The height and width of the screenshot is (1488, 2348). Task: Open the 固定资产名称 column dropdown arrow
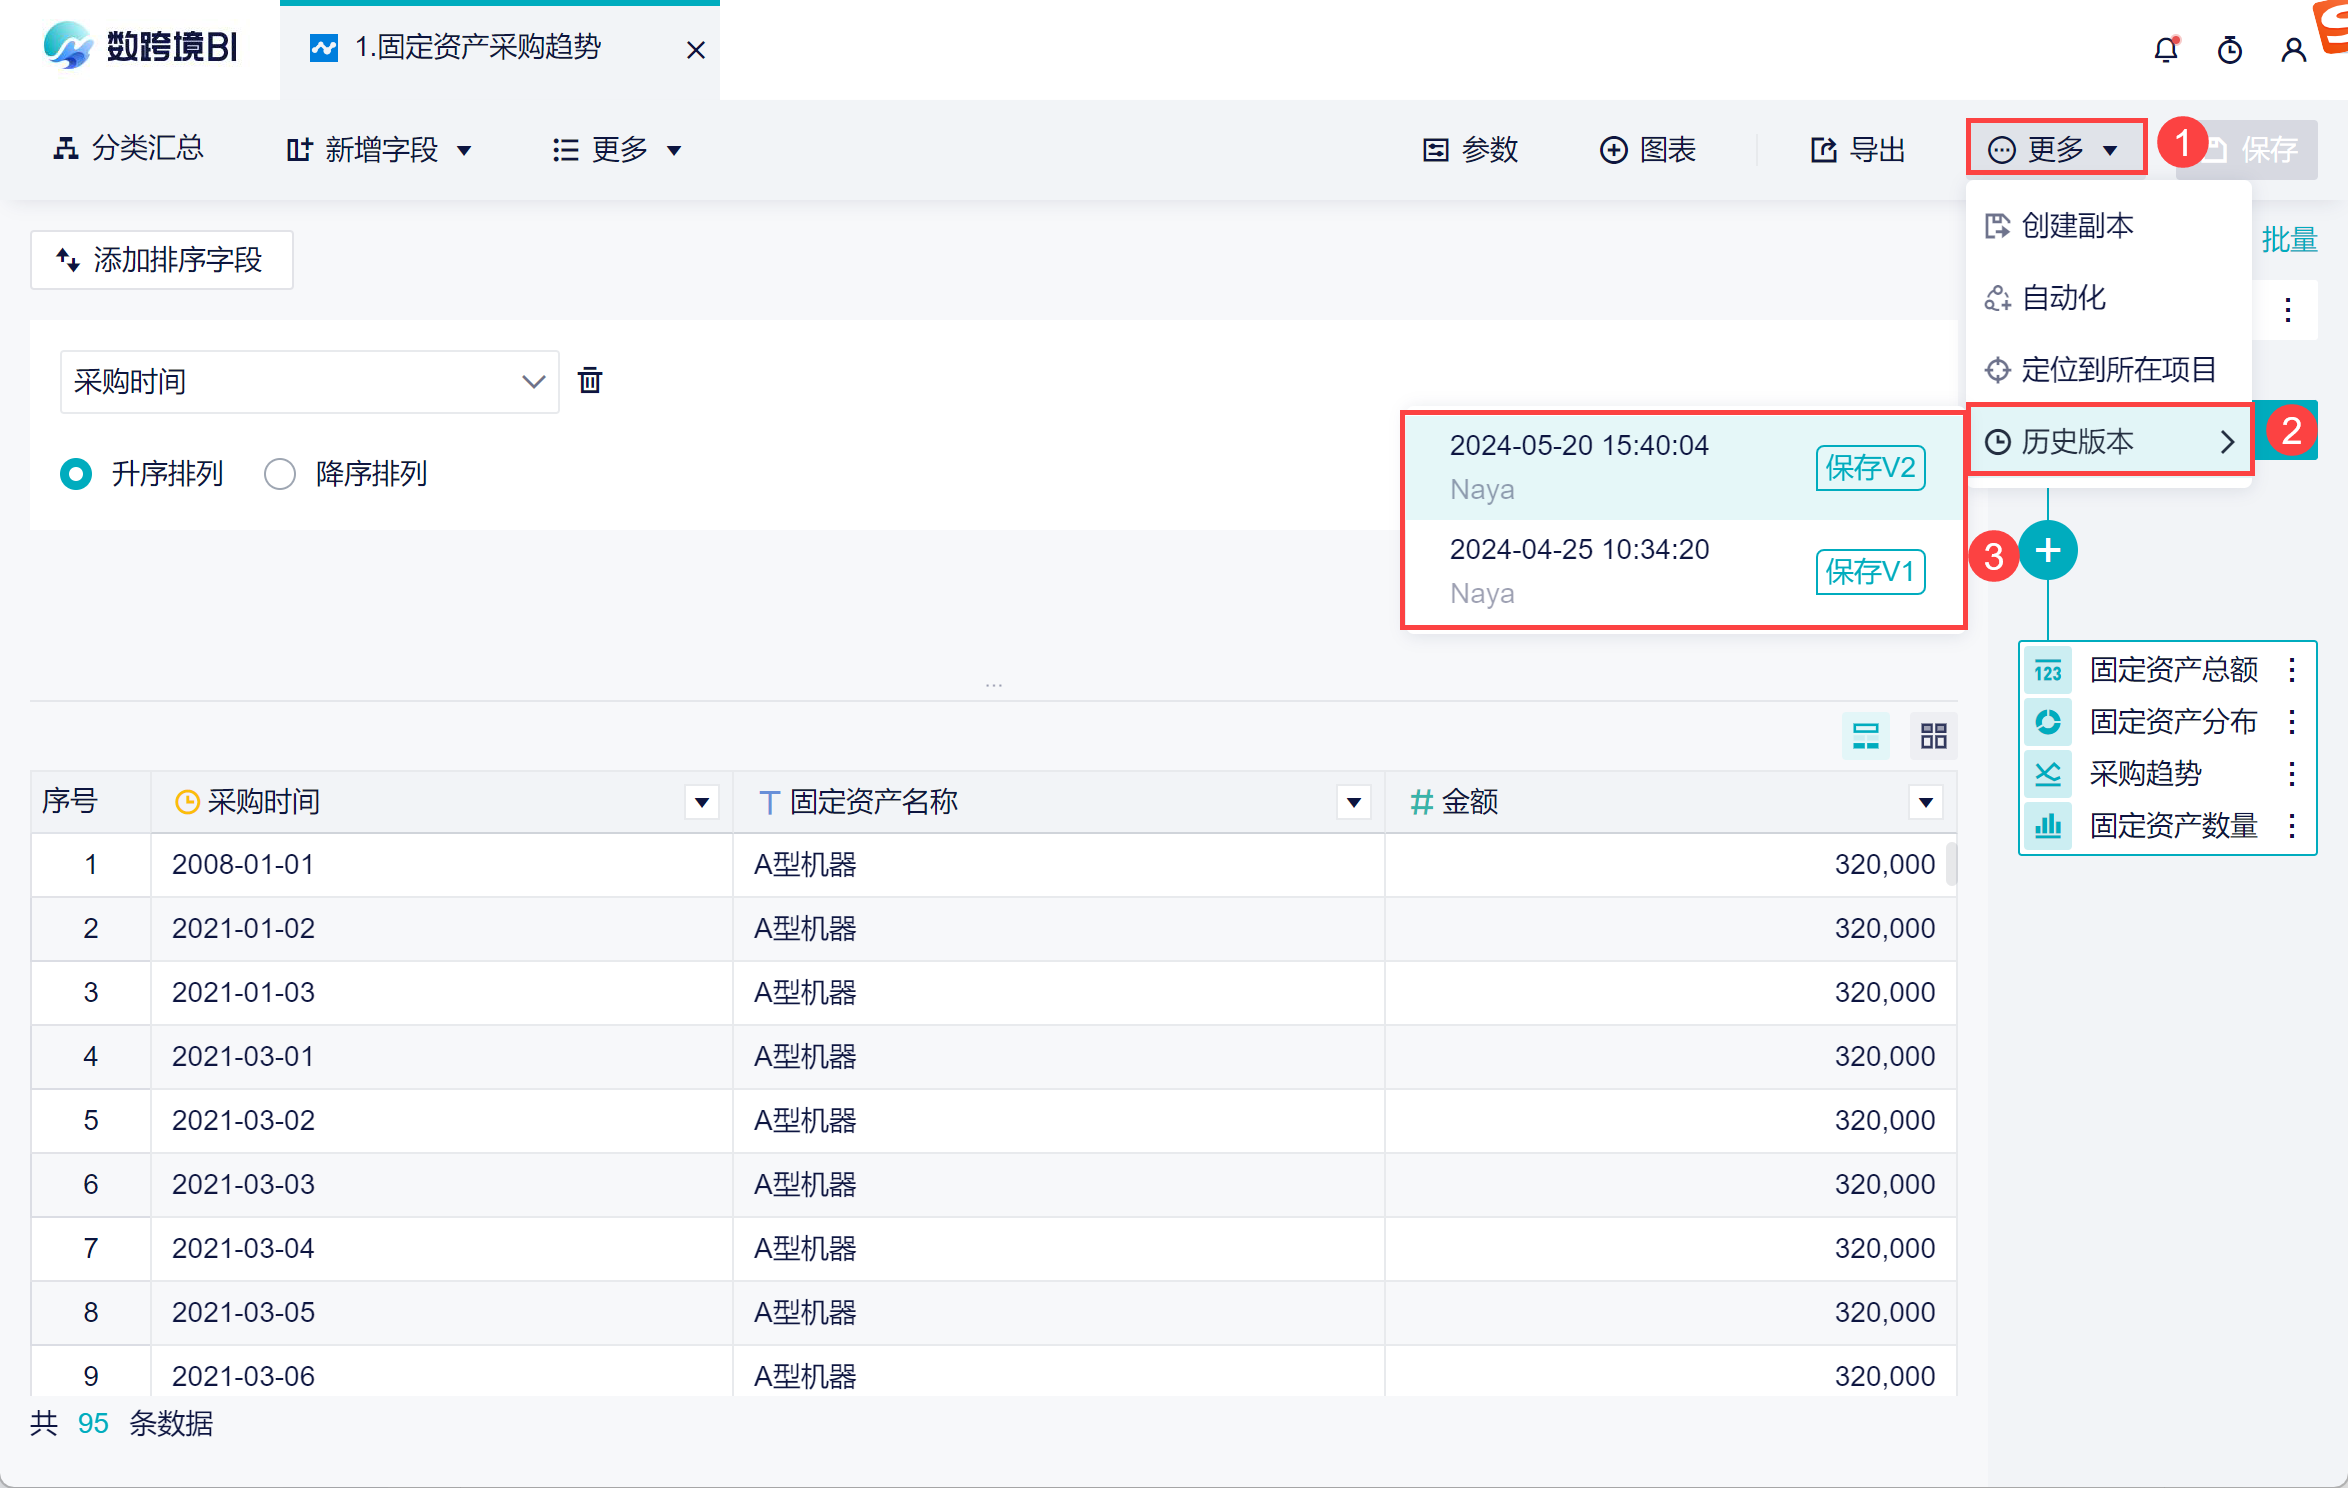pyautogui.click(x=1353, y=802)
